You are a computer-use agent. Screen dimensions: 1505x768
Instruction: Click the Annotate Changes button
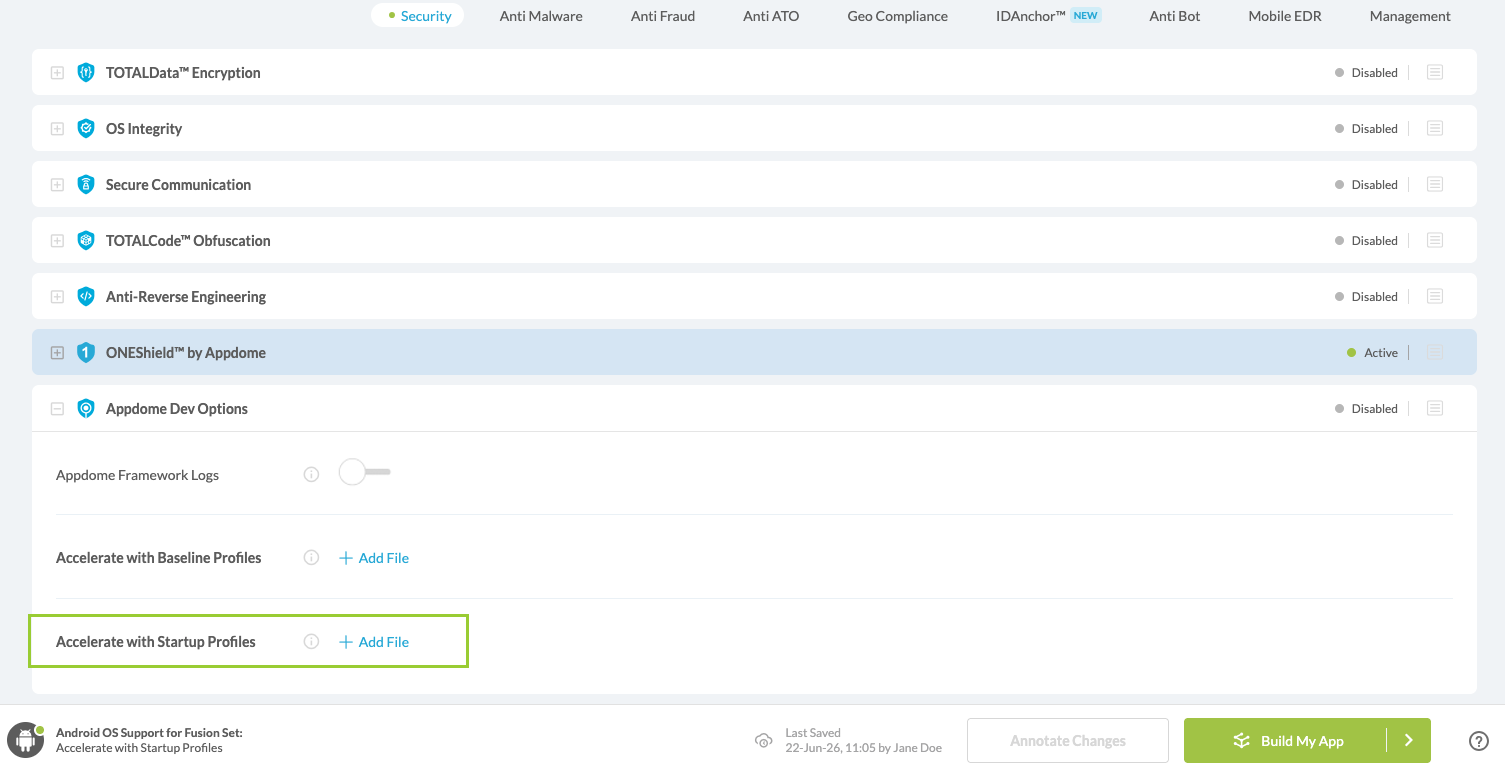coord(1068,741)
